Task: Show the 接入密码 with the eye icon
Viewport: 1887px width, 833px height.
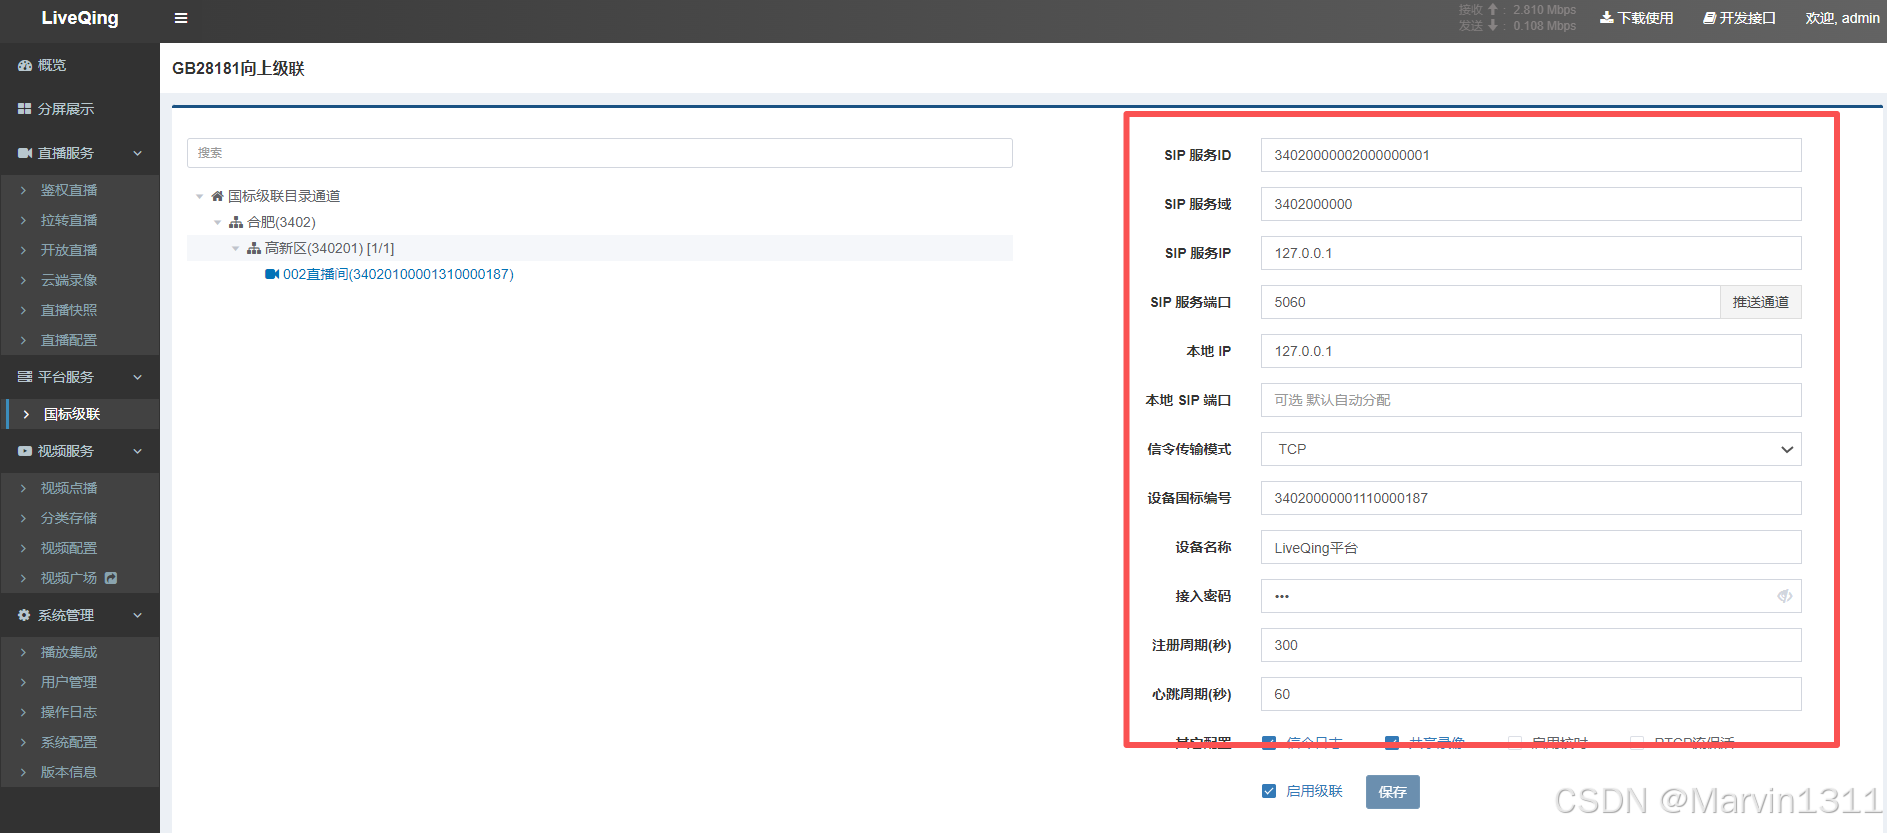Action: [x=1784, y=596]
